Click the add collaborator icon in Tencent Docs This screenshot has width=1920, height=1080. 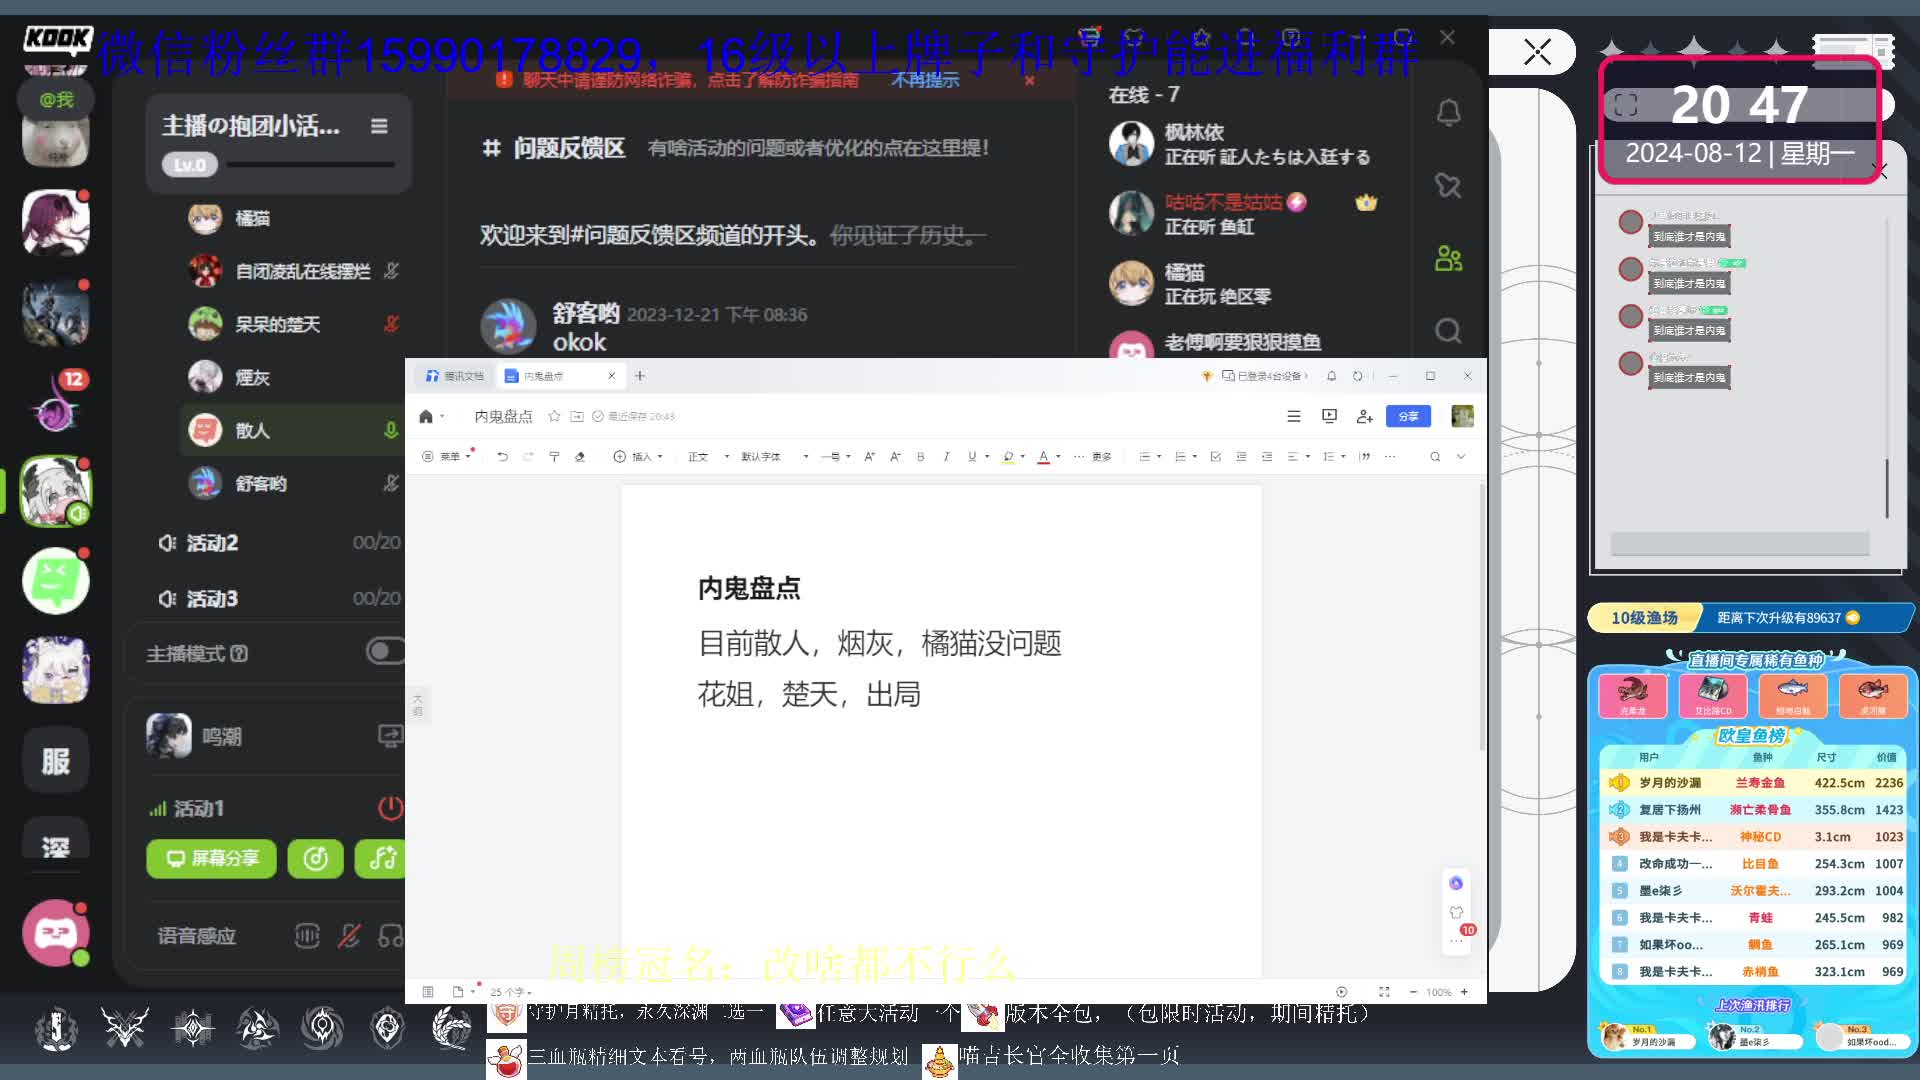(1364, 416)
